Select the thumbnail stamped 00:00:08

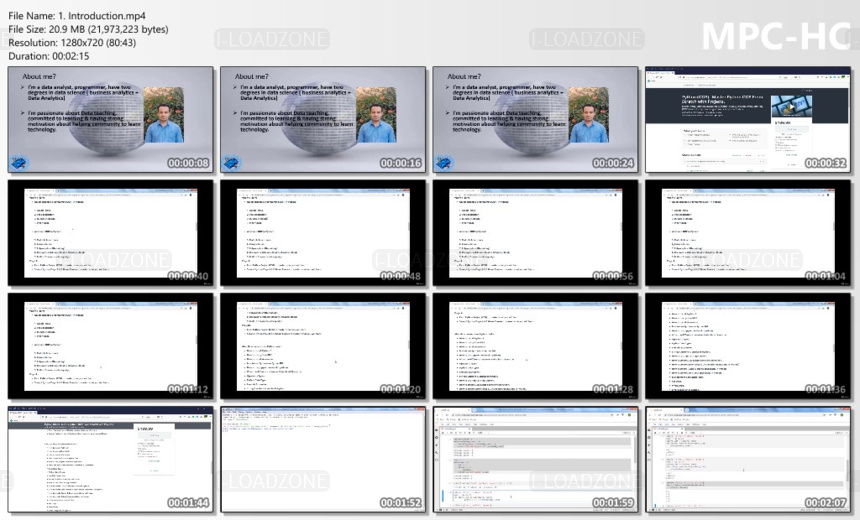coord(110,120)
